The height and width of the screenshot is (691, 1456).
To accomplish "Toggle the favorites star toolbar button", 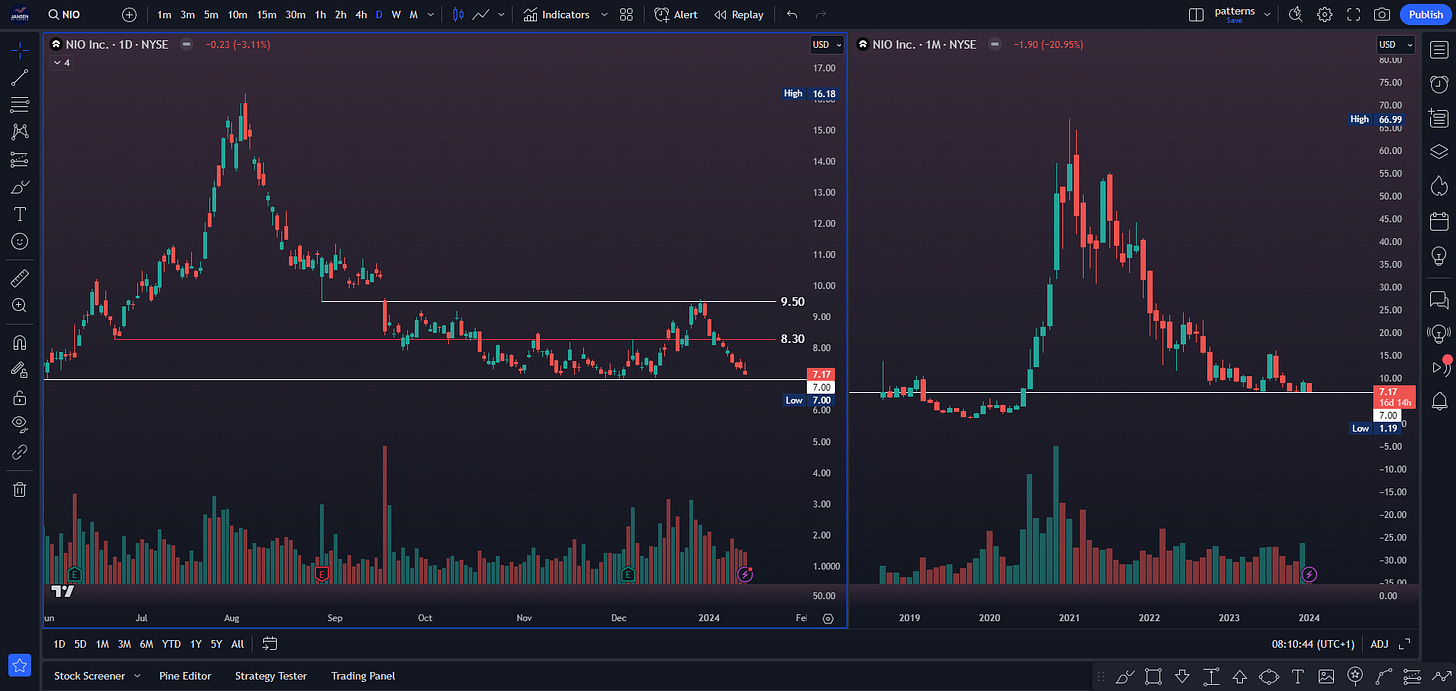I will click(20, 665).
